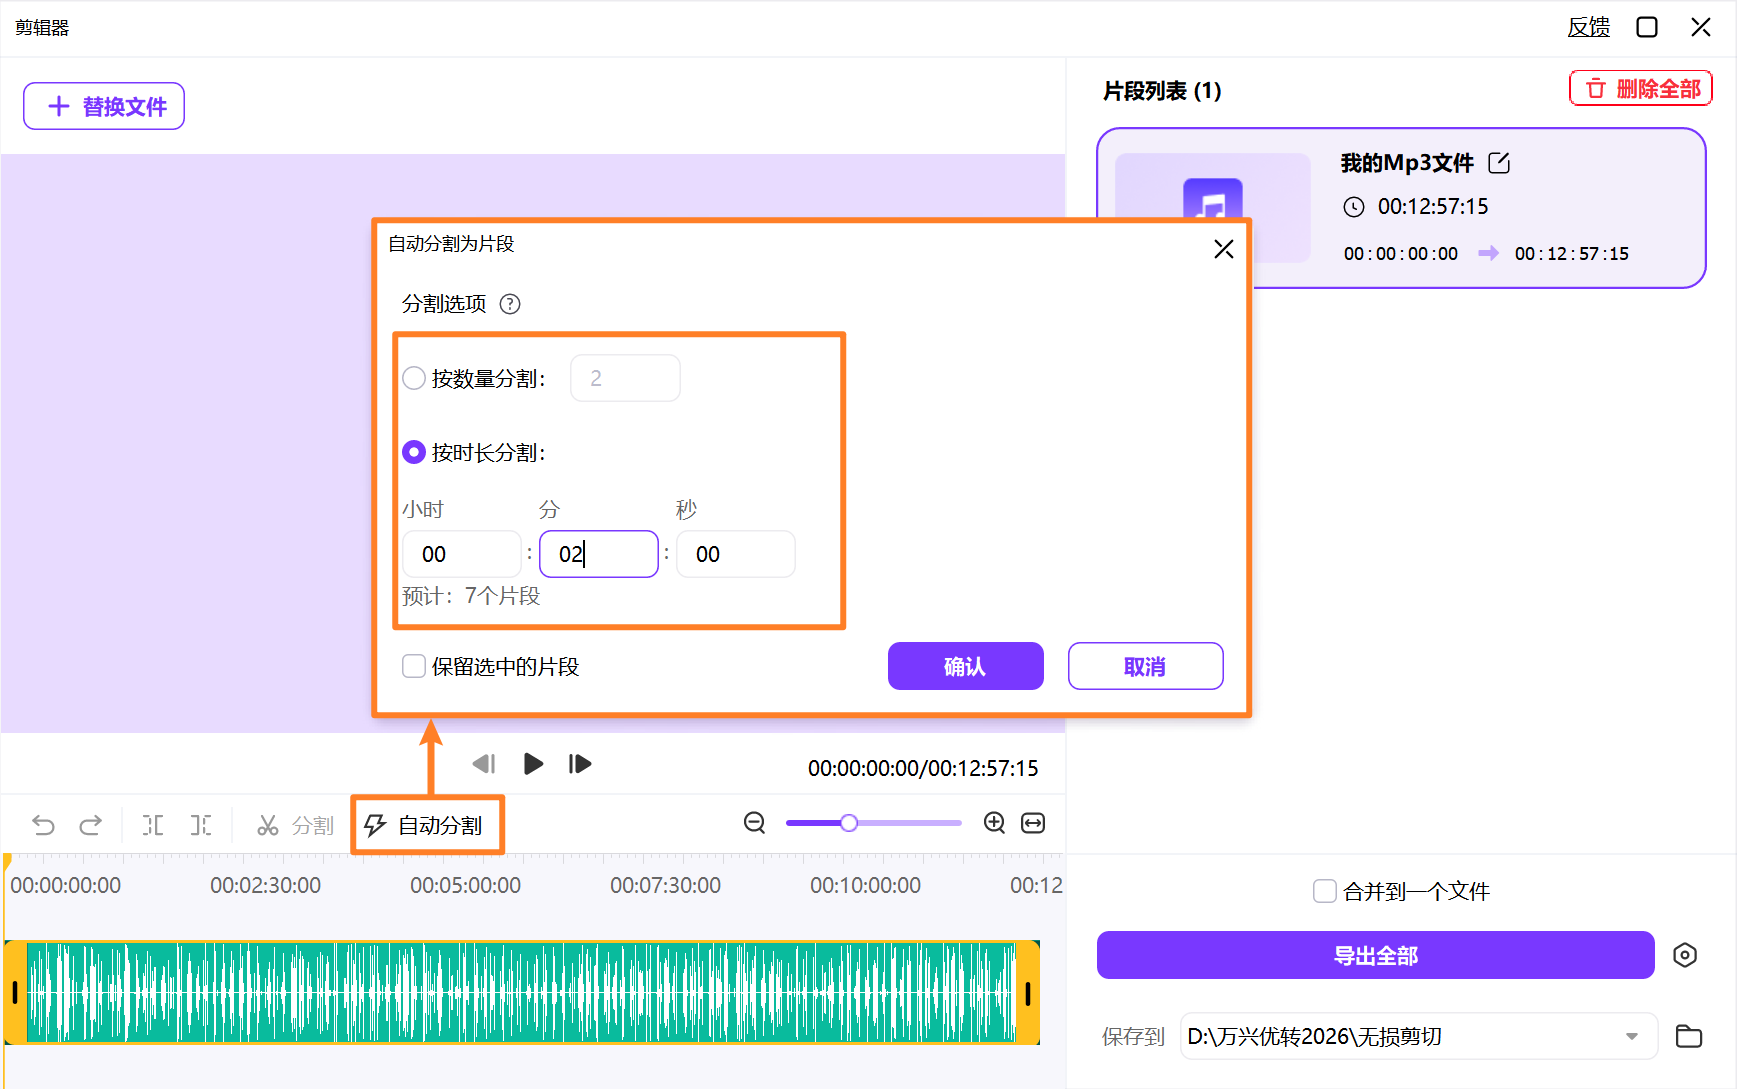Viewport: 1737px width, 1089px height.
Task: Check the 合并到一个文件 option
Action: tap(1325, 890)
